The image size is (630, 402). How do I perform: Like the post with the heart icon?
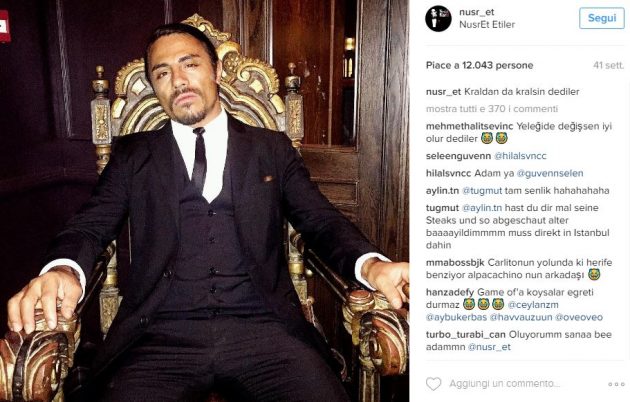[x=433, y=384]
